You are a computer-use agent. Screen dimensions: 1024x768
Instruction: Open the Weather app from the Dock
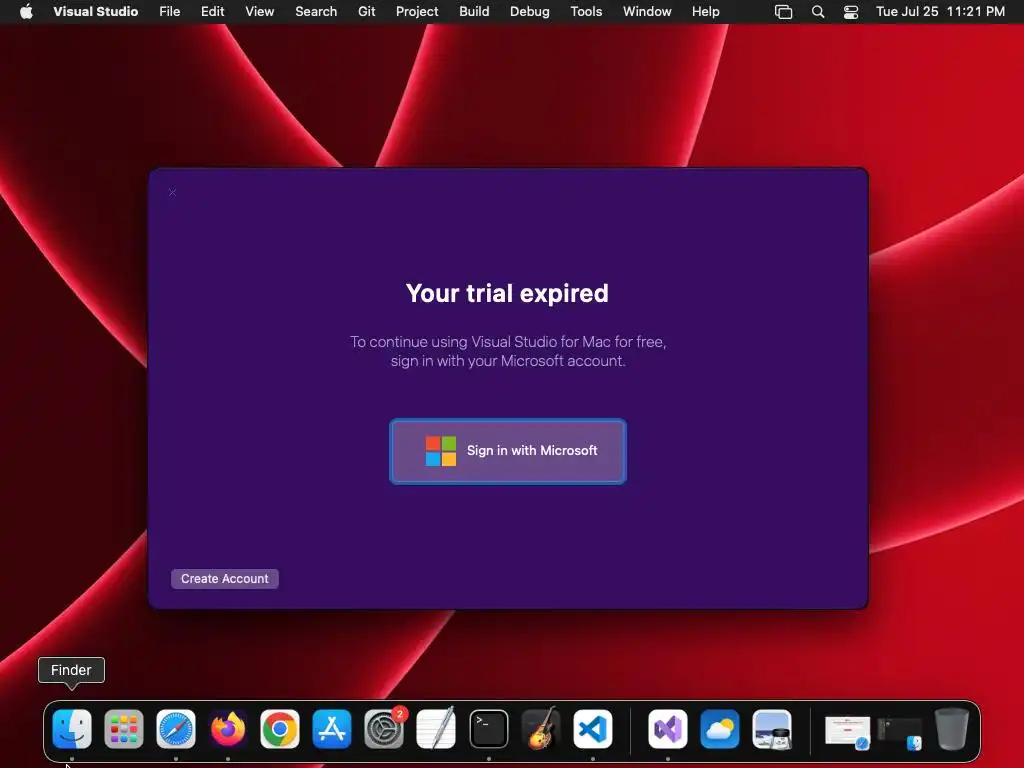720,729
